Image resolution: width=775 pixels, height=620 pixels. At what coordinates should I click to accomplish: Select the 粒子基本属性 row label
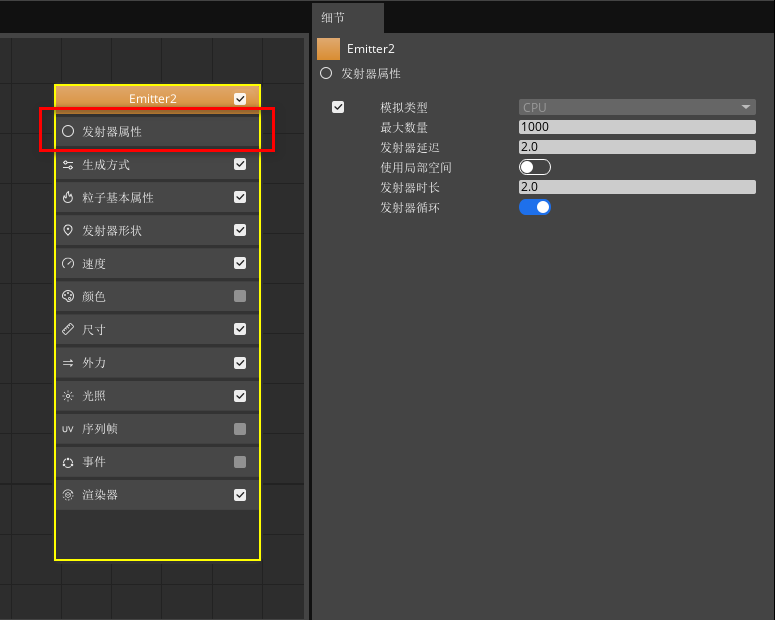tap(118, 198)
